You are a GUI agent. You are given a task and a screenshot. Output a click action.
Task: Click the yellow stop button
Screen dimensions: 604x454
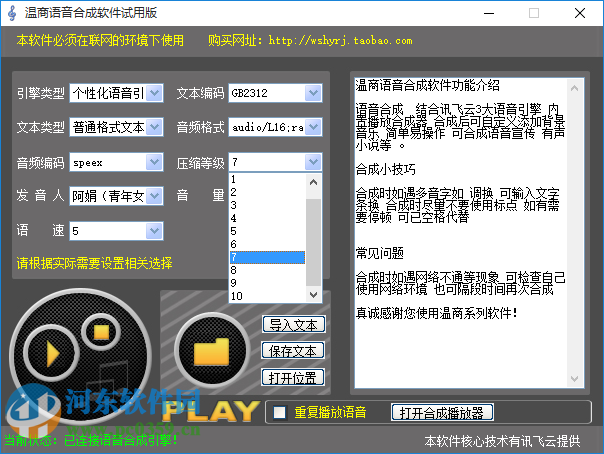(101, 332)
